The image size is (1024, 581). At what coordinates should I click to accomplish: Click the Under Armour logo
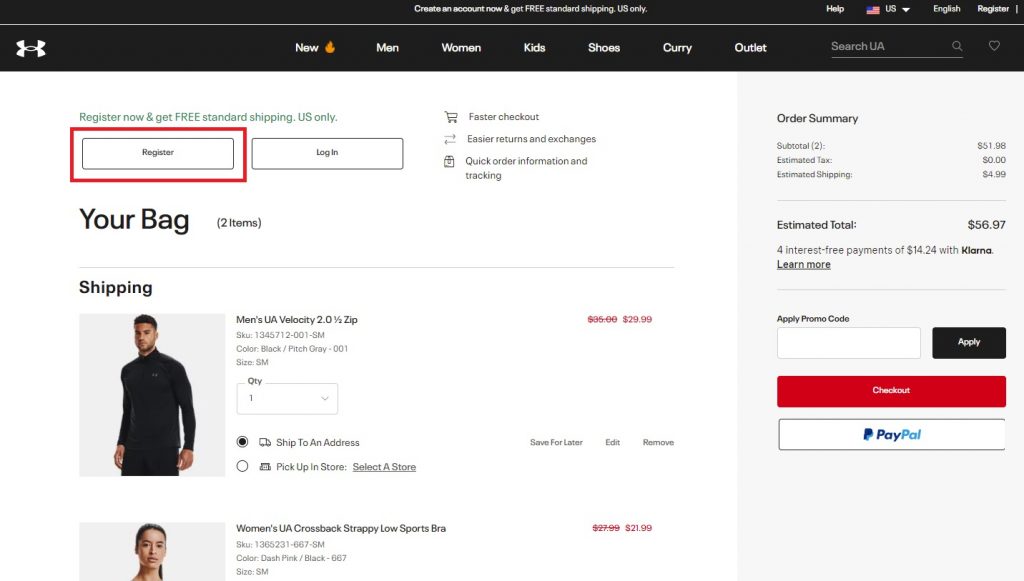tap(31, 48)
